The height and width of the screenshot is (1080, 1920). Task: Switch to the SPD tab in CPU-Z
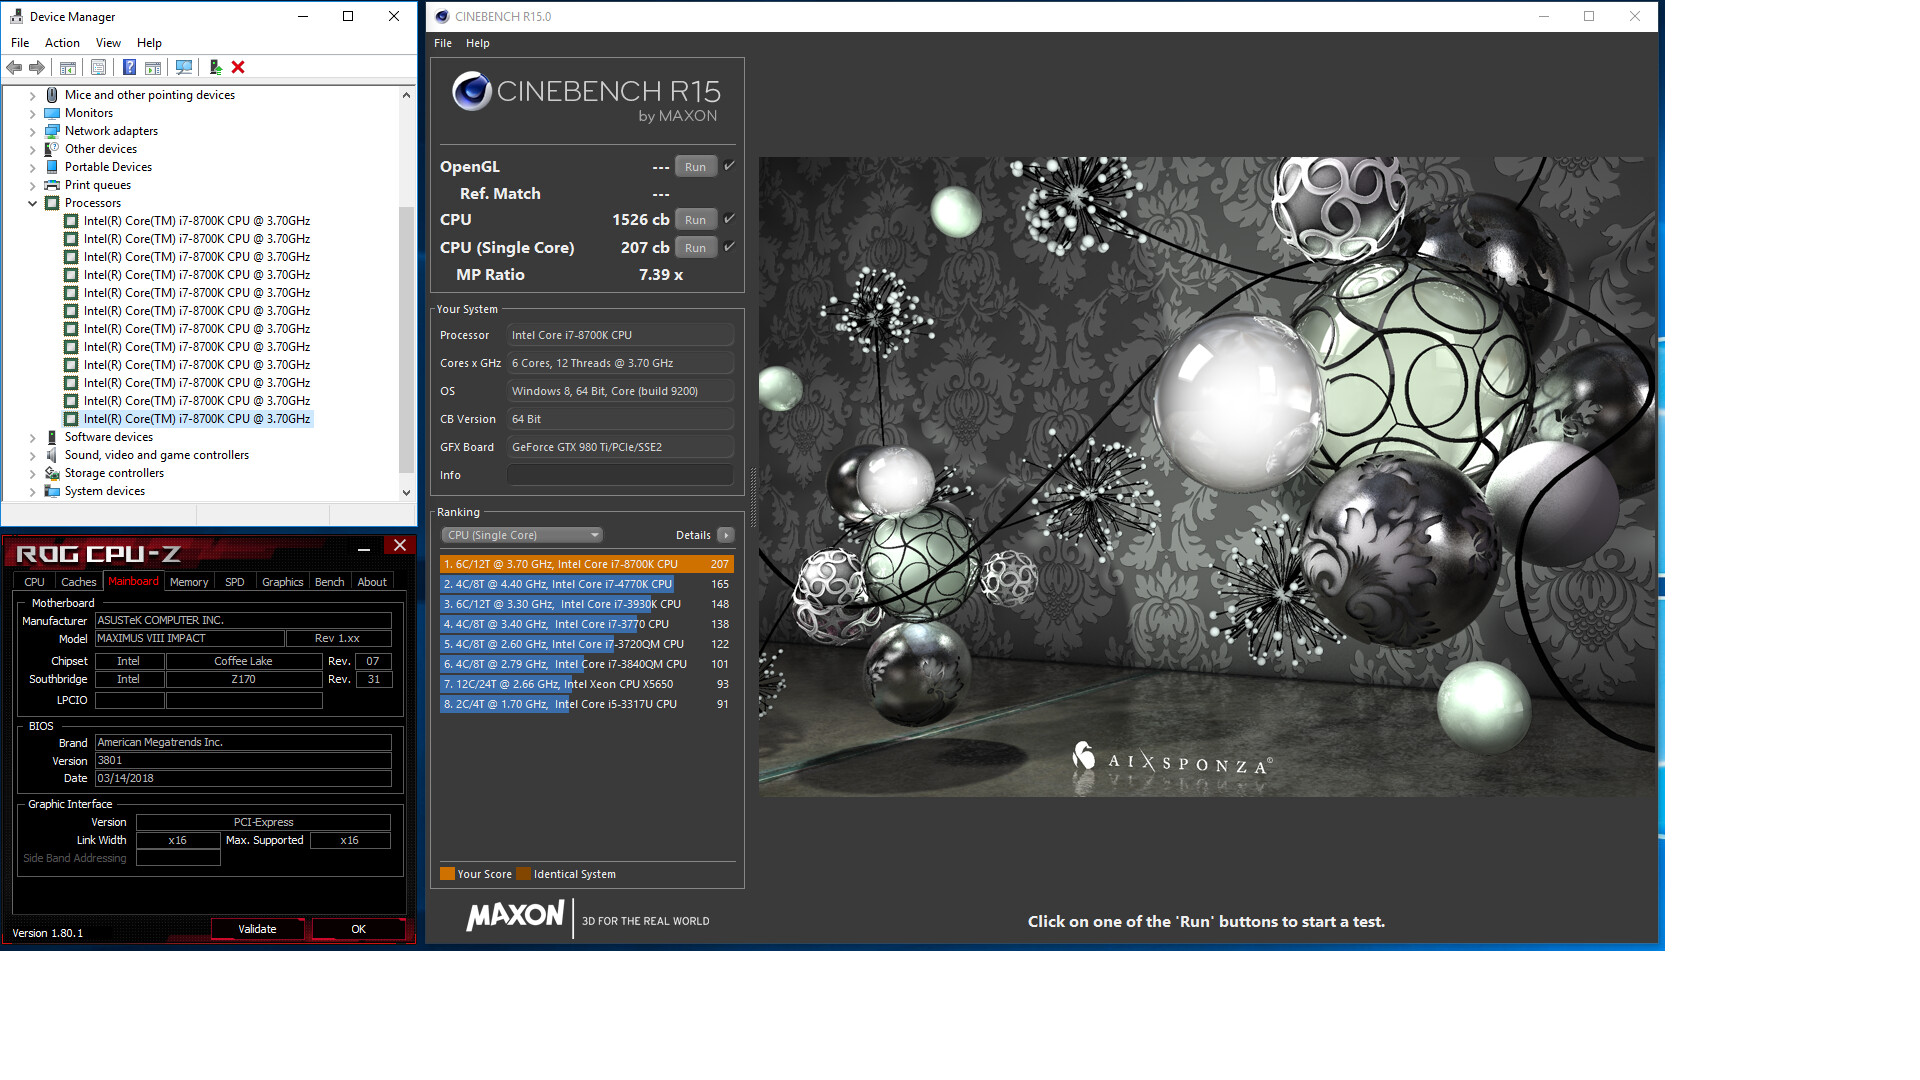[x=235, y=582]
